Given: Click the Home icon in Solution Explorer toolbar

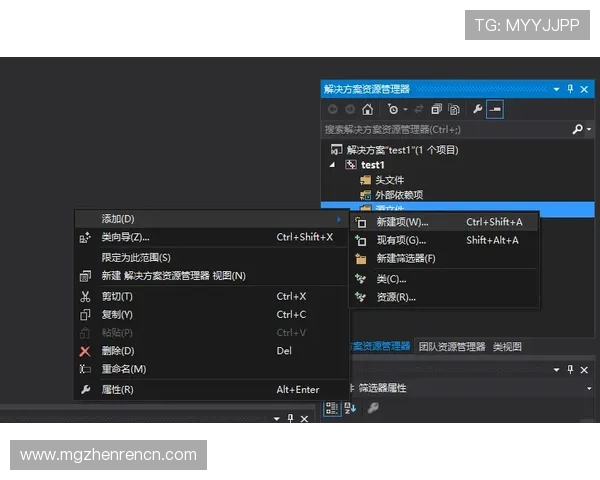Looking at the screenshot, I should point(367,109).
